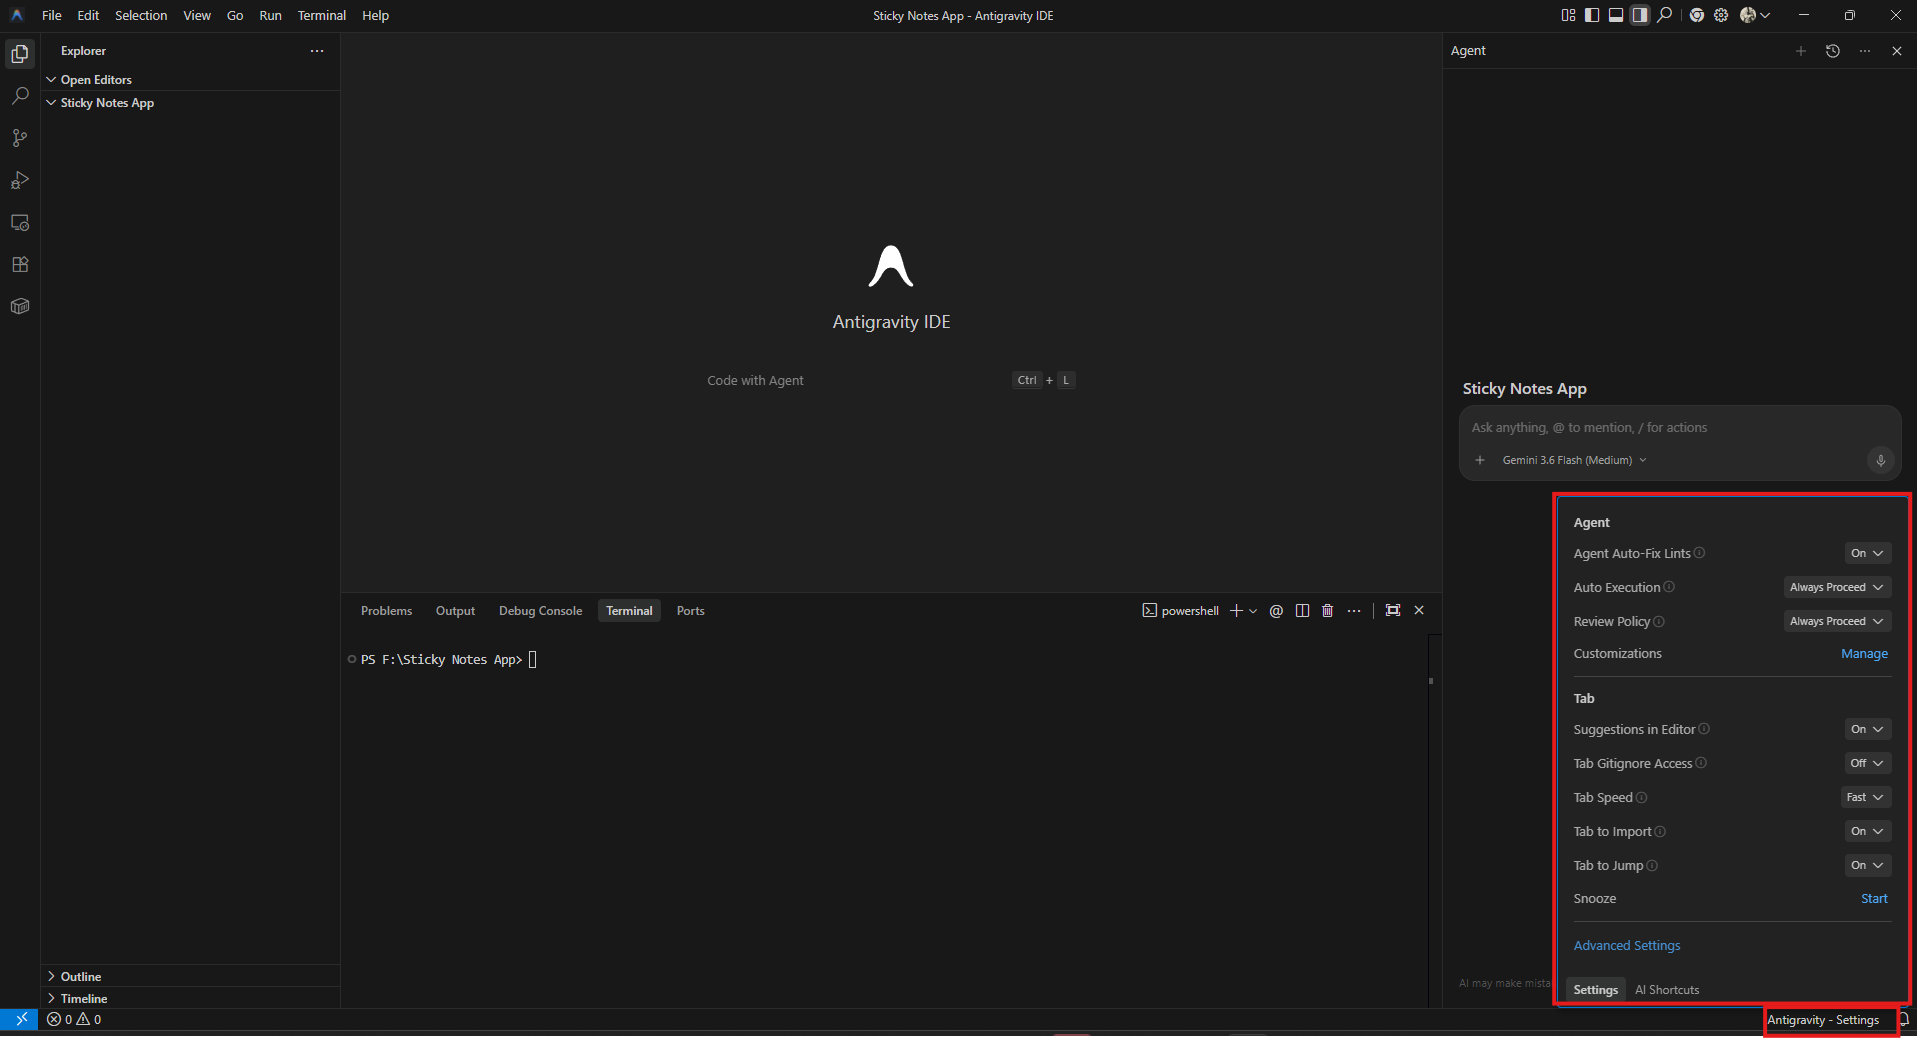The image size is (1917, 1038).
Task: Open terminal launch profile dropdown arrow
Action: click(1253, 611)
